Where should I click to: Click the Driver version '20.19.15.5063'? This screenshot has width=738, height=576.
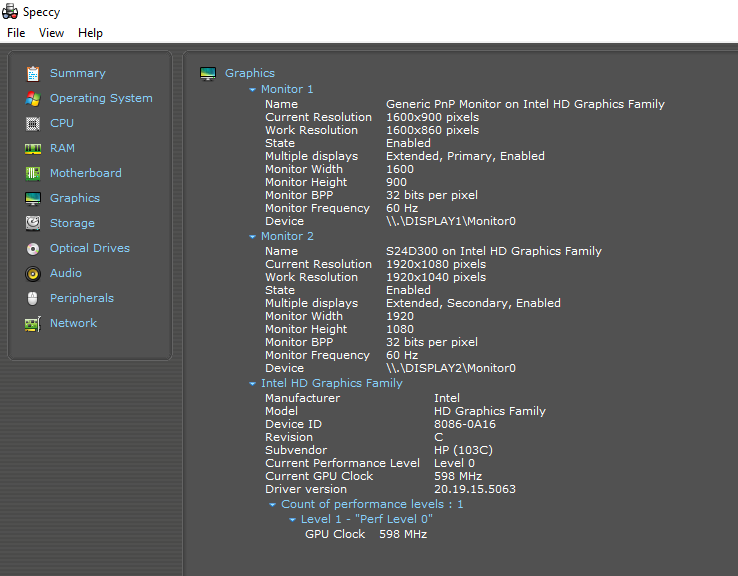tap(475, 489)
